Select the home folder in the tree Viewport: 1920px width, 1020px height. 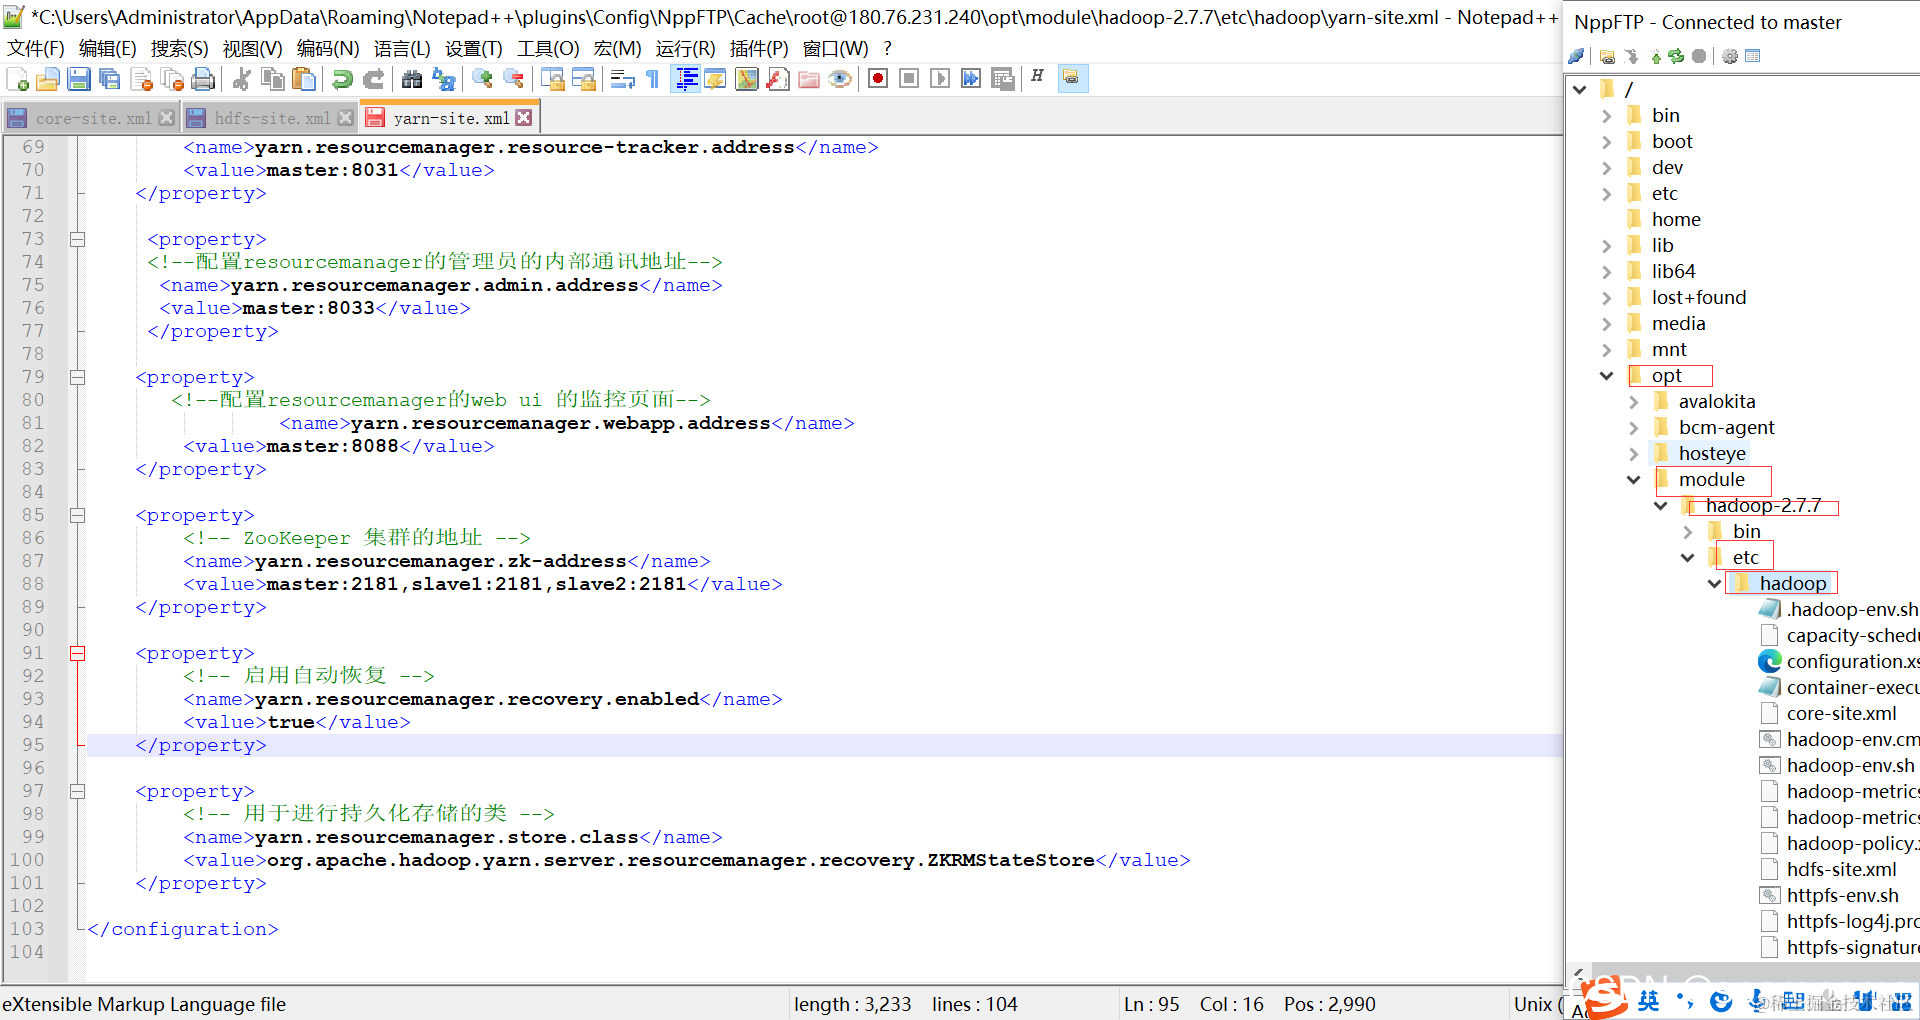pyautogui.click(x=1676, y=219)
